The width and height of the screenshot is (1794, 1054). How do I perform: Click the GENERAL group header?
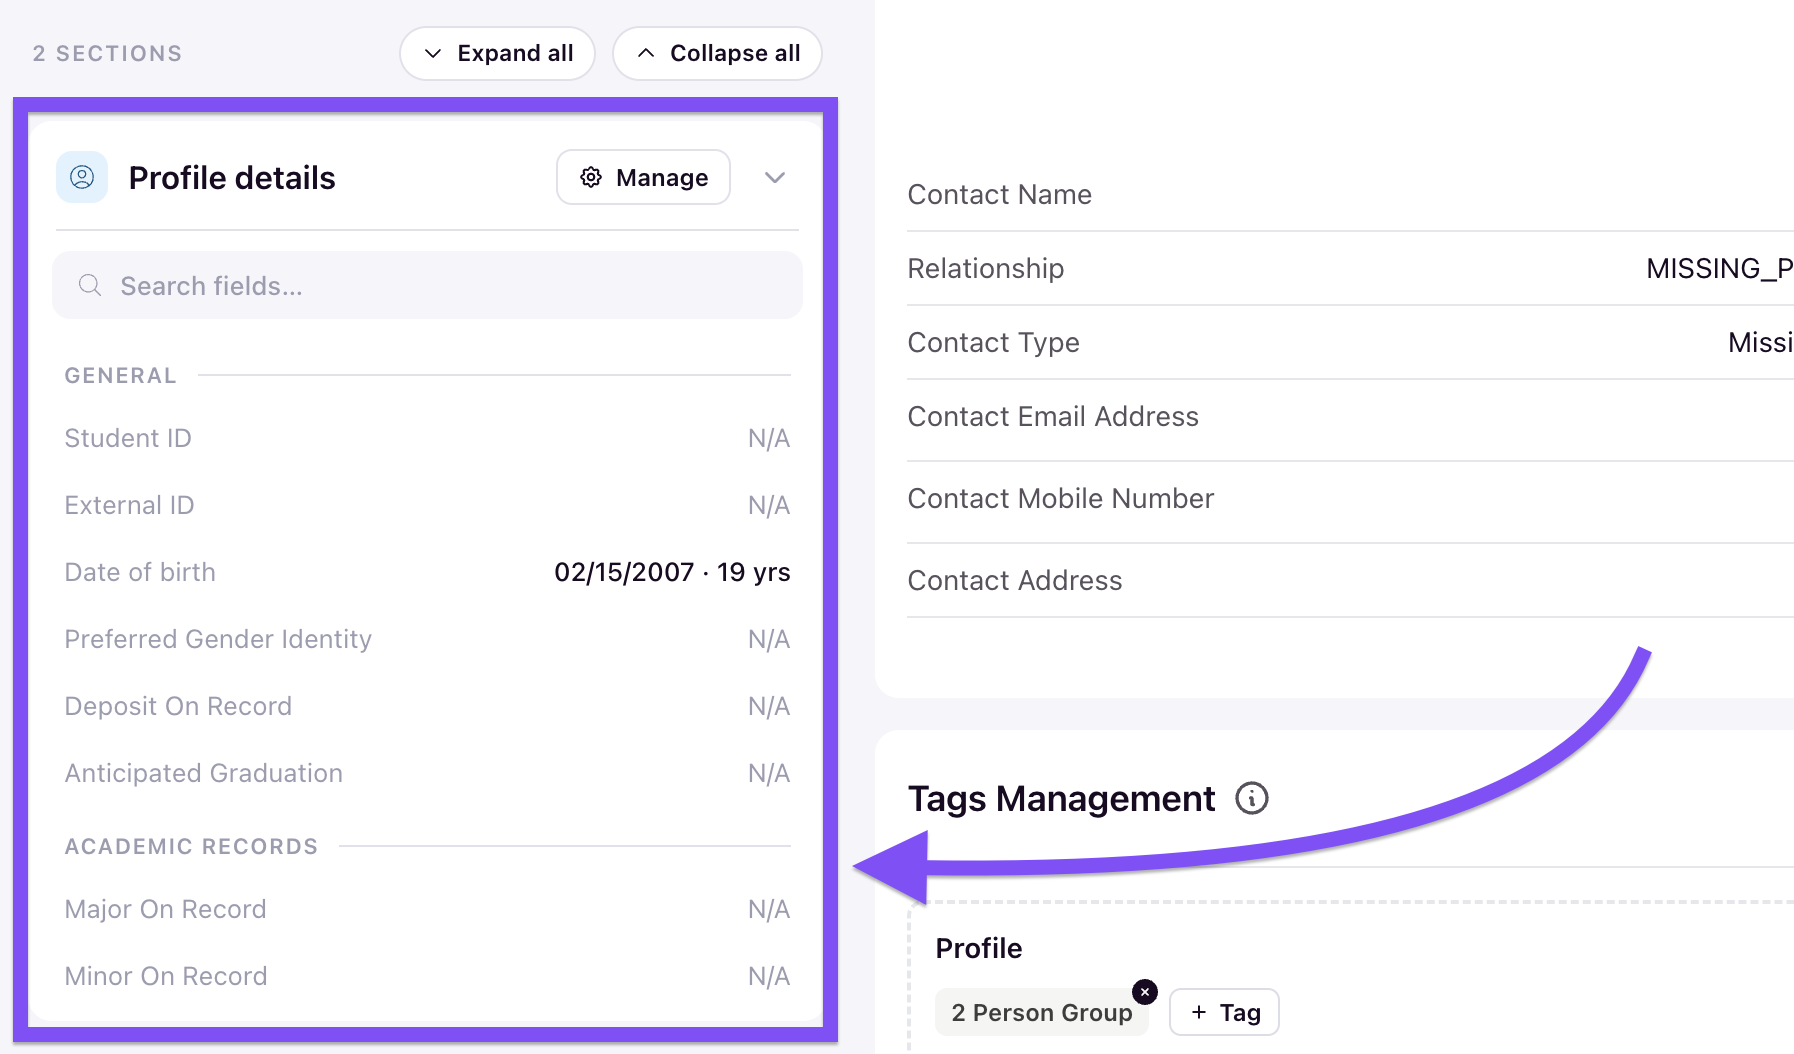(x=120, y=375)
